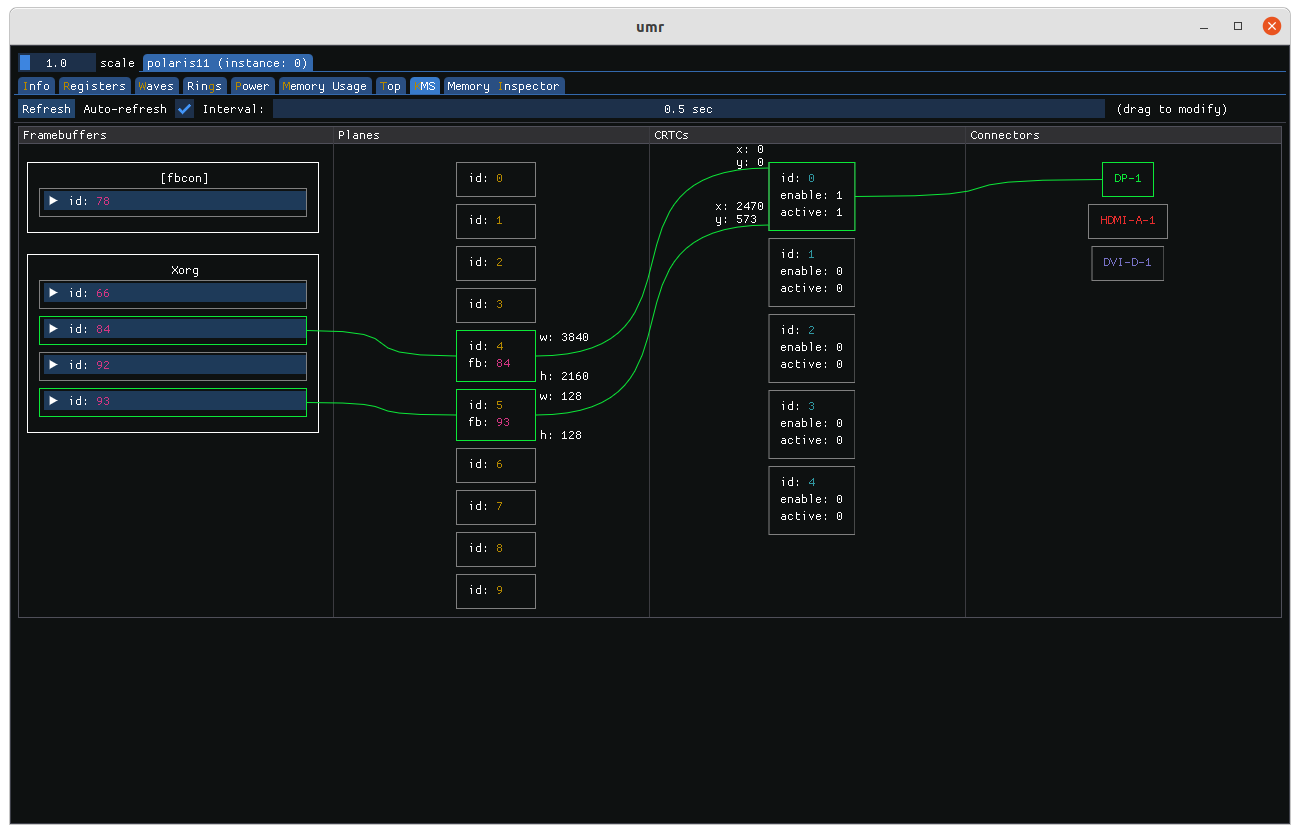The width and height of the screenshot is (1300, 834).
Task: Click the disabled CRTC box id 3
Action: pos(812,424)
